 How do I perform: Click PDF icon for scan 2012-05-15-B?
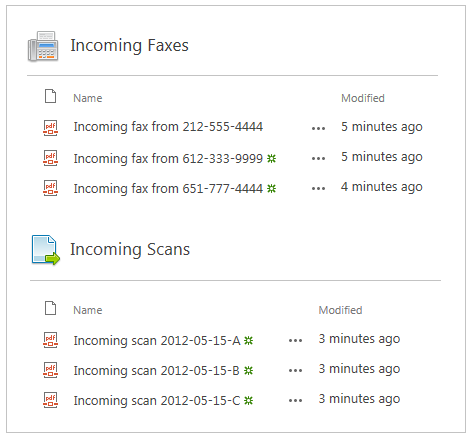tap(50, 370)
